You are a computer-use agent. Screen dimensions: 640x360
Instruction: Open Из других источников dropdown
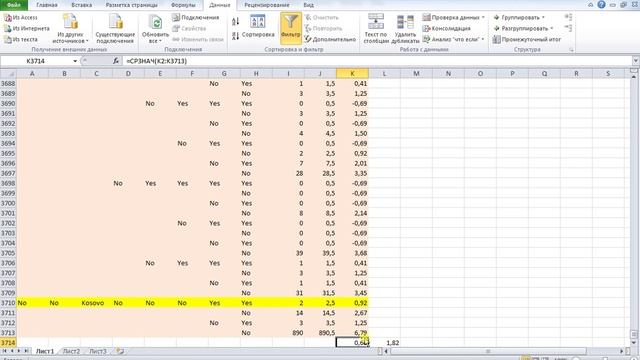click(x=71, y=29)
